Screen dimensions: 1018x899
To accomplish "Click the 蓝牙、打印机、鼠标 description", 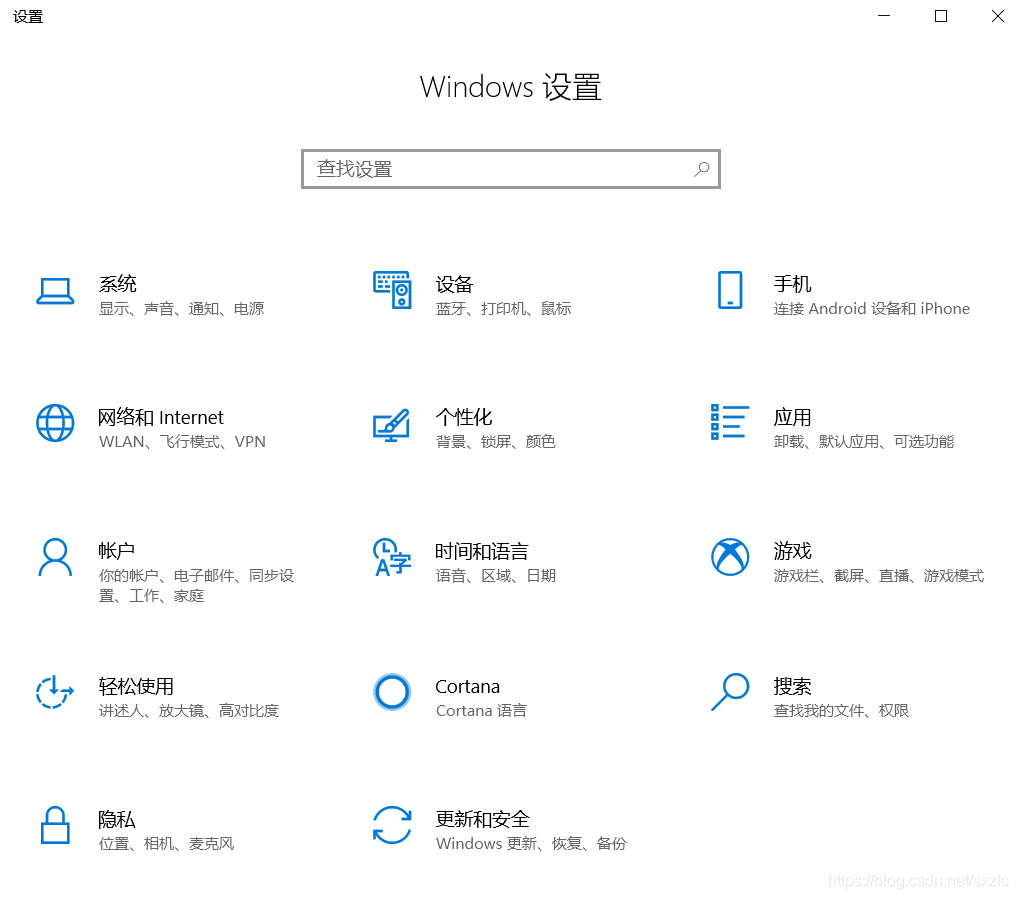I will [x=504, y=309].
